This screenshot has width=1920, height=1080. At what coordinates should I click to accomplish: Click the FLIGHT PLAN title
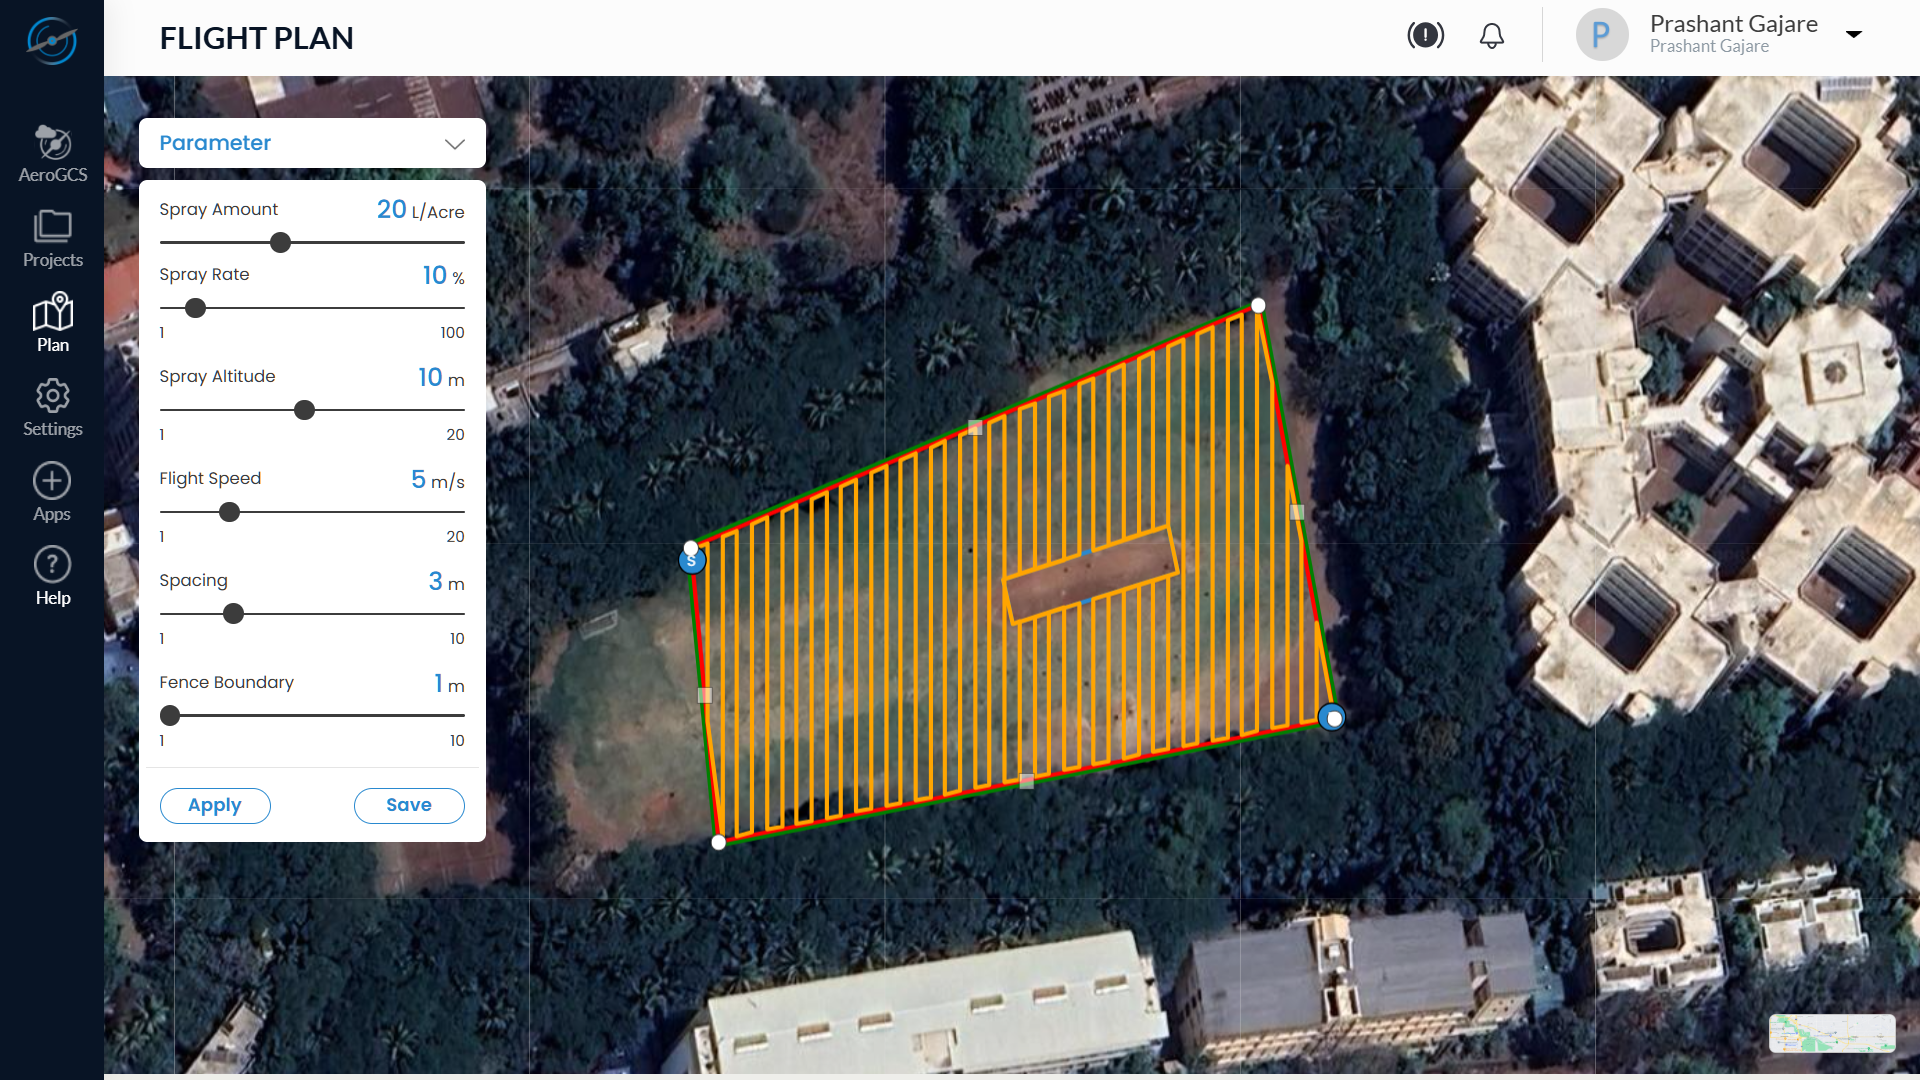click(256, 38)
